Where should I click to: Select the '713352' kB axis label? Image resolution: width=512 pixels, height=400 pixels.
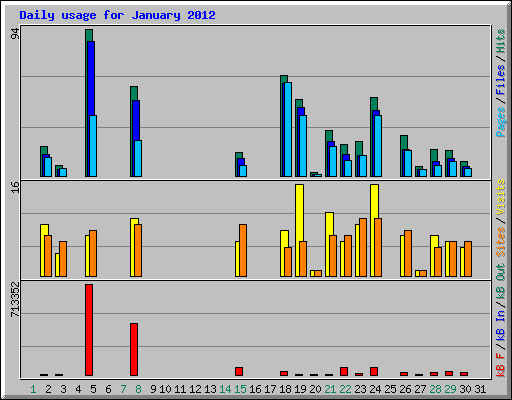(15, 299)
